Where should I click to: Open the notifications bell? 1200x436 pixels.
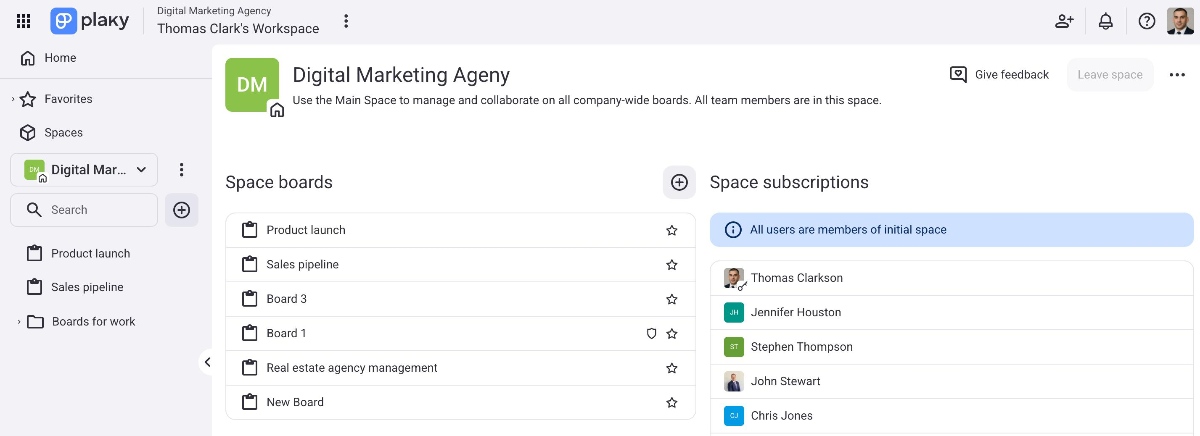pos(1106,21)
